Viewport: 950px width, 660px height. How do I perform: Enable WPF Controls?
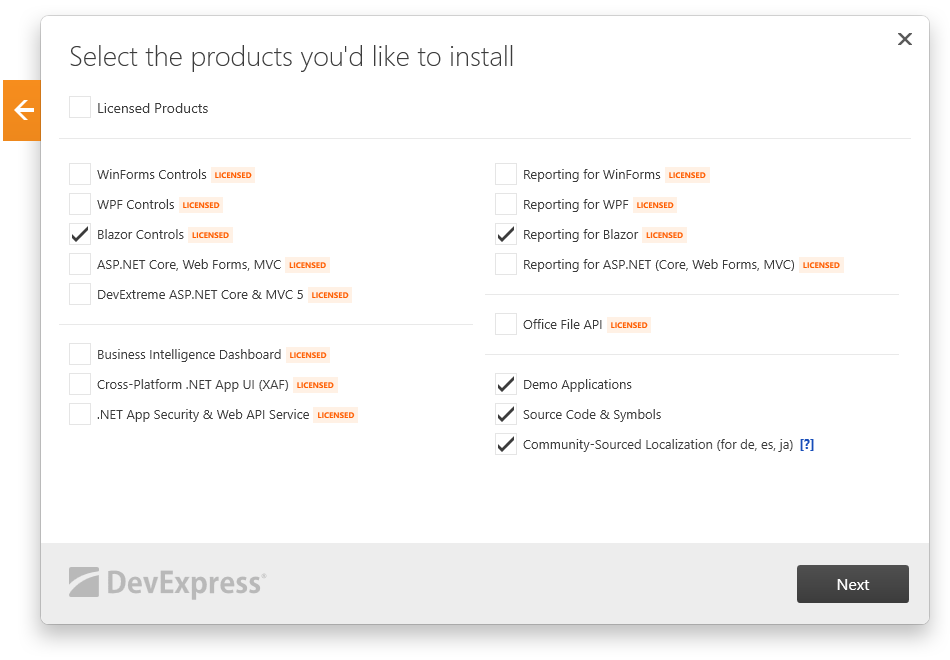(x=79, y=204)
